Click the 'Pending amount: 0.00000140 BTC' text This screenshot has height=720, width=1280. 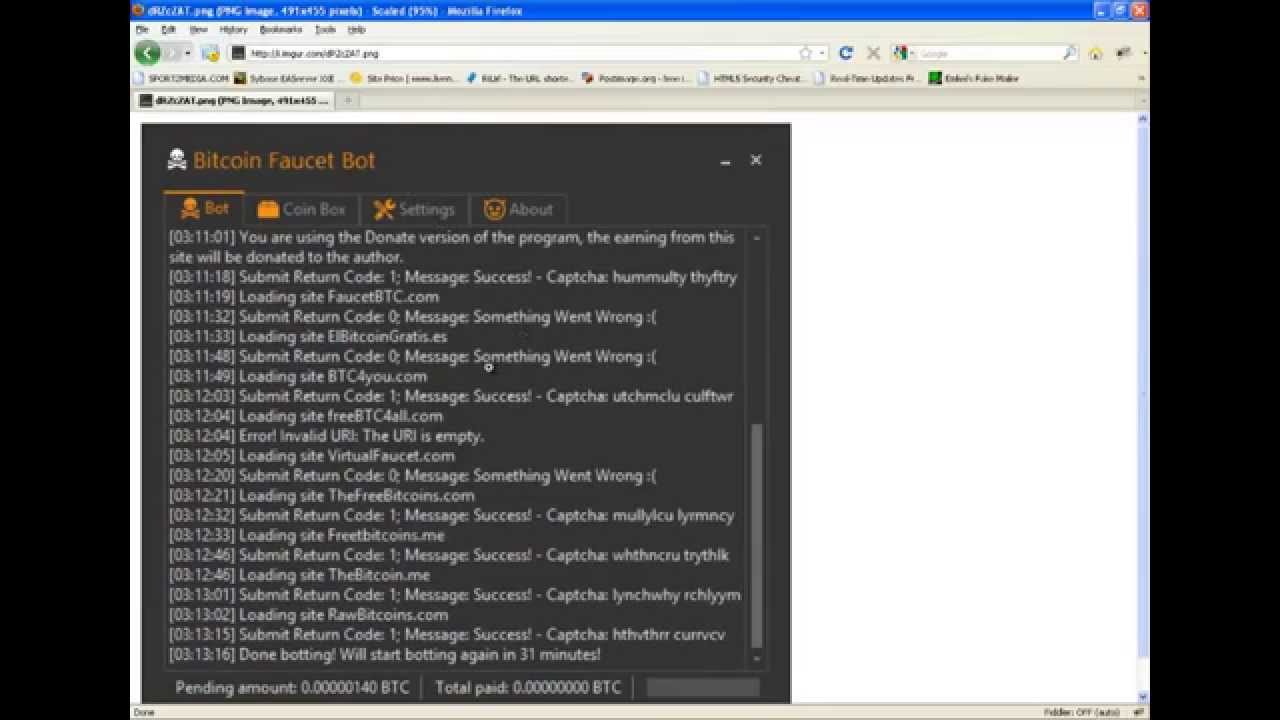click(x=292, y=687)
